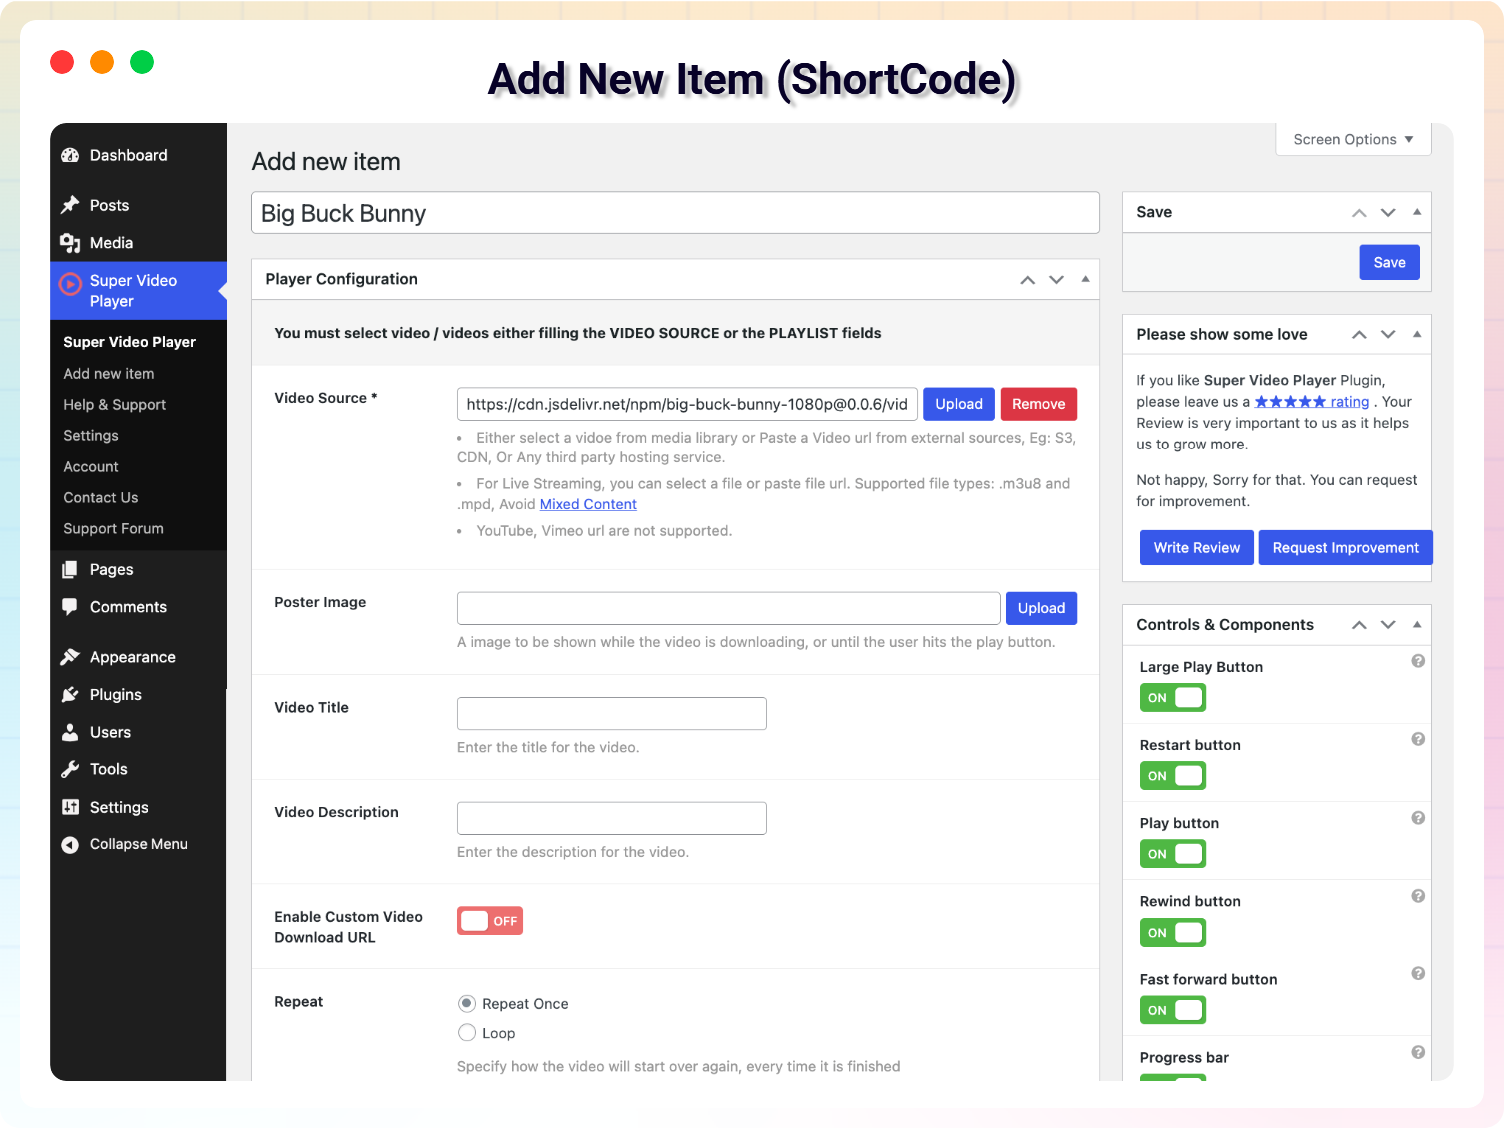The width and height of the screenshot is (1504, 1128).
Task: Open help tooltip for Large Play Button
Action: pos(1418,661)
